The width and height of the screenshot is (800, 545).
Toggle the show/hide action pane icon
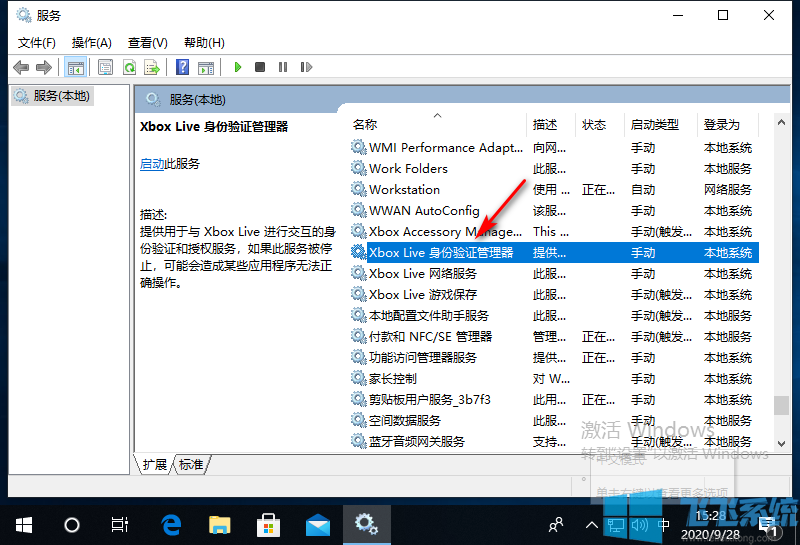click(x=206, y=67)
